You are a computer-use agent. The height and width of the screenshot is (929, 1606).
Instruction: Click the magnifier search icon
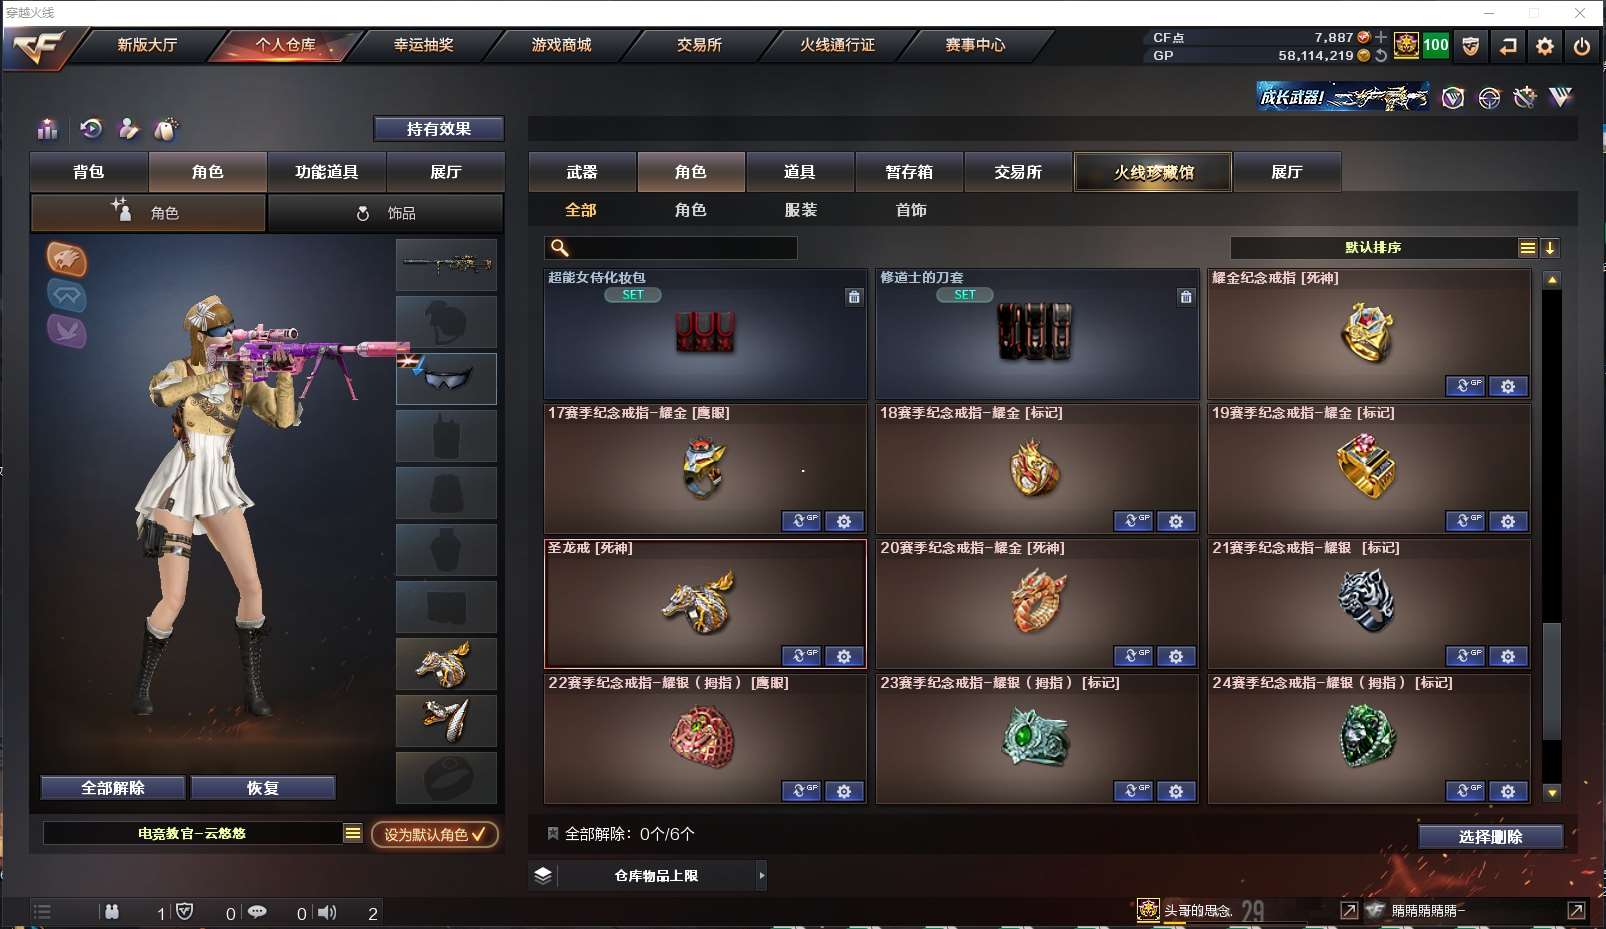(x=560, y=248)
